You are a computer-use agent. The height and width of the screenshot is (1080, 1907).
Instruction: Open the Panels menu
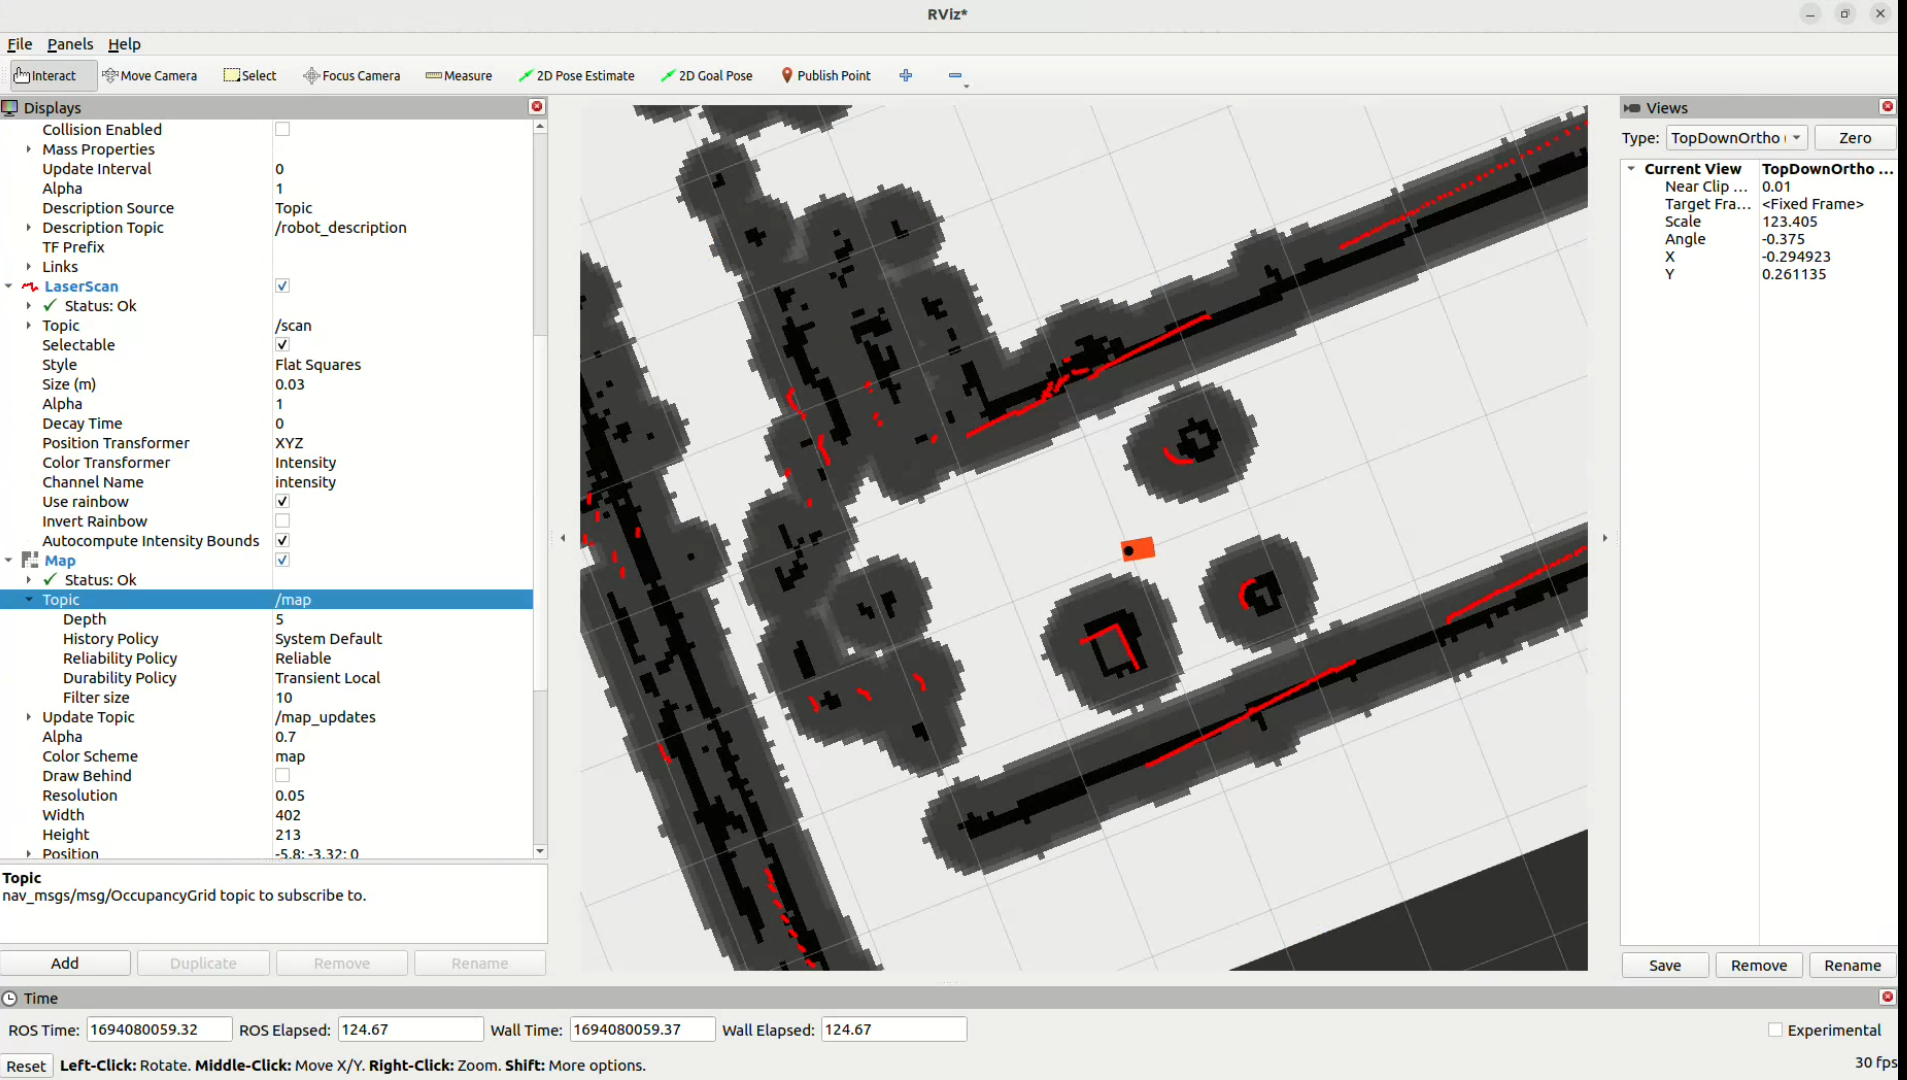pyautogui.click(x=70, y=44)
